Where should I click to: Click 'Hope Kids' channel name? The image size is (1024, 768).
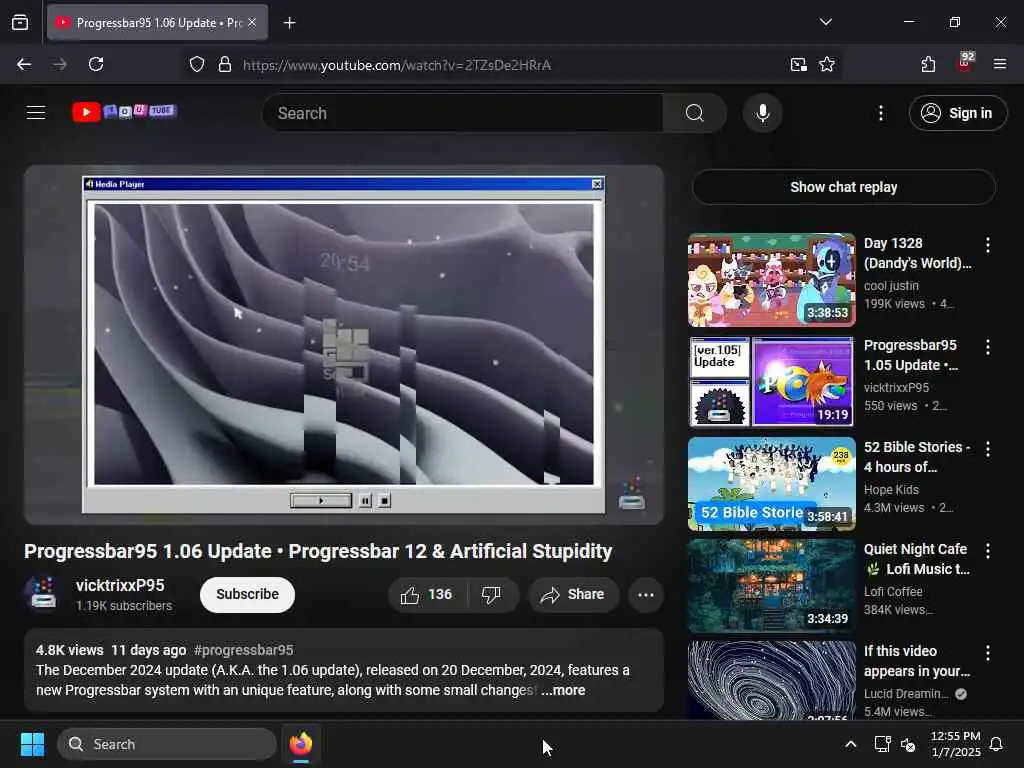(x=891, y=489)
